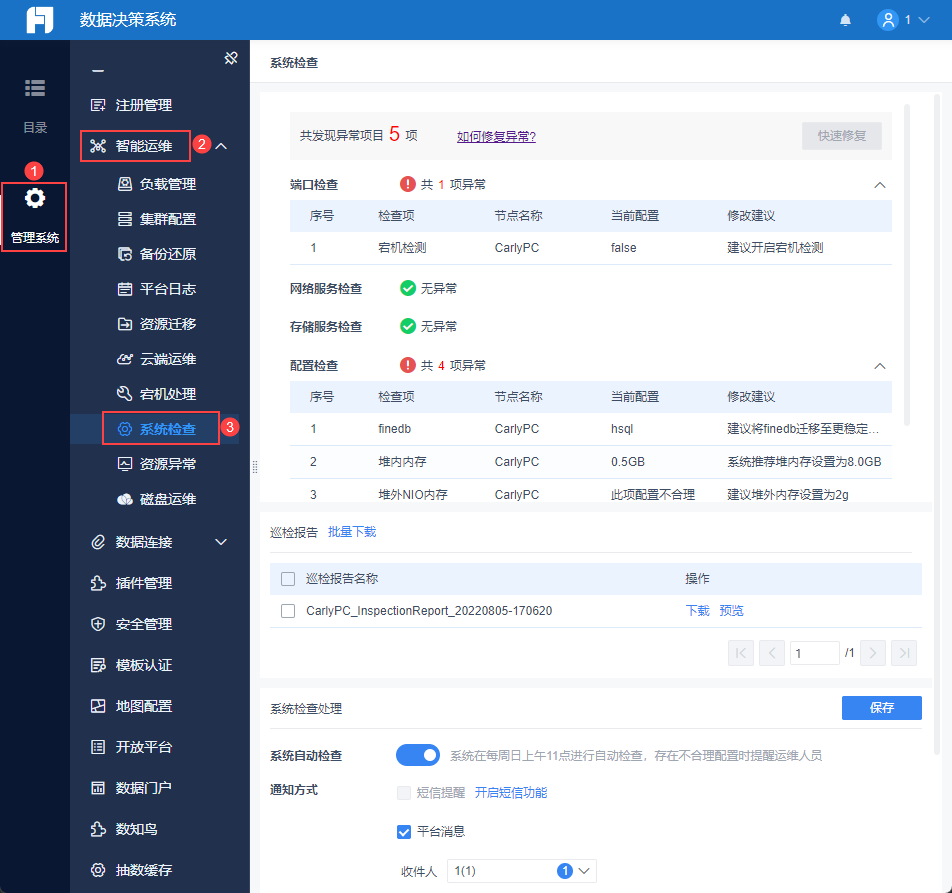Select the finedb table cell
This screenshot has width=952, height=893.
394,429
